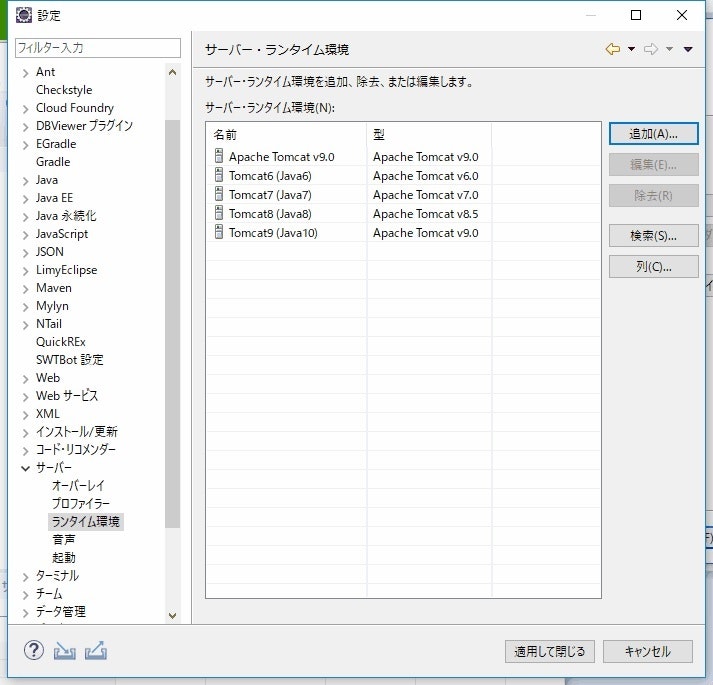Close the 設定 dialog window
This screenshot has width=713, height=685.
(682, 15)
